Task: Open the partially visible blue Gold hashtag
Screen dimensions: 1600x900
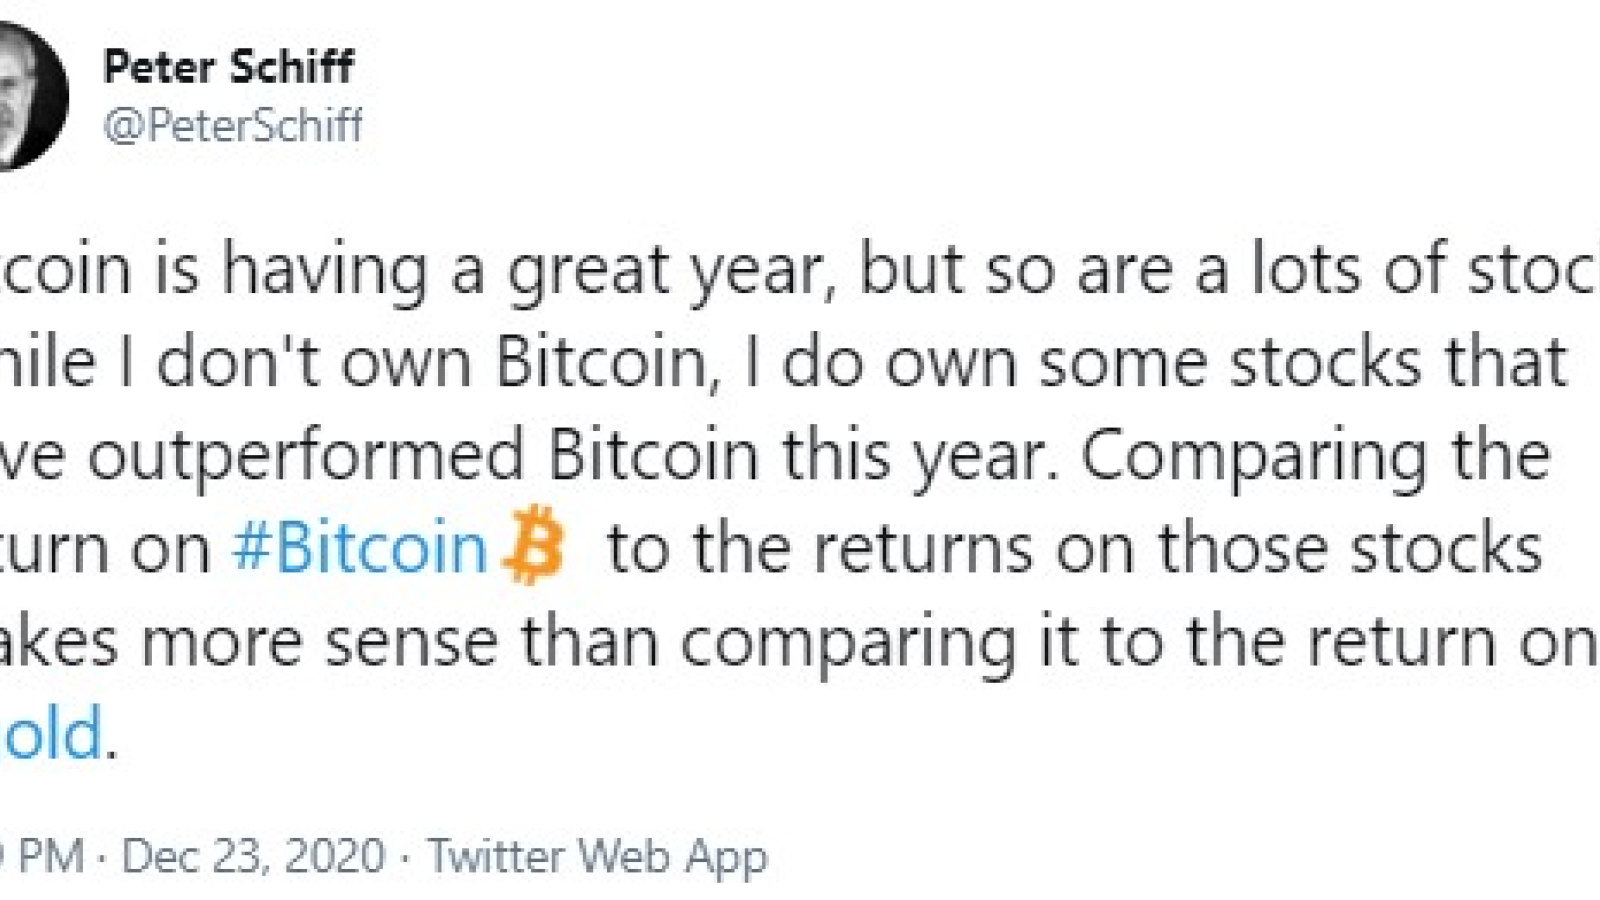Action: point(50,733)
